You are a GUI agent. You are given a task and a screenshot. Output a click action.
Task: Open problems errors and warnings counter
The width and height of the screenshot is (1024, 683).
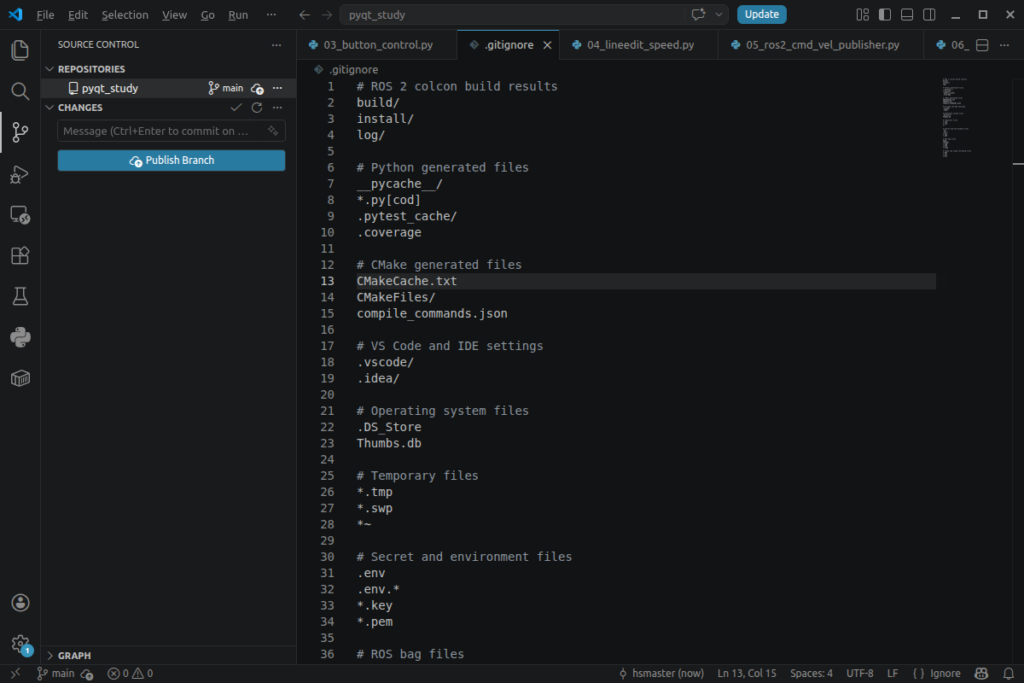coord(130,673)
